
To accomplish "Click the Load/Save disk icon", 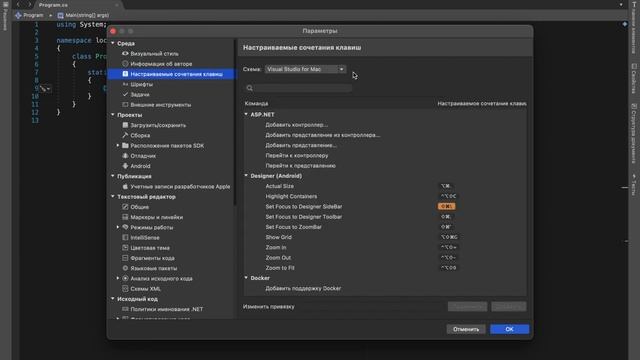I will click(125, 125).
